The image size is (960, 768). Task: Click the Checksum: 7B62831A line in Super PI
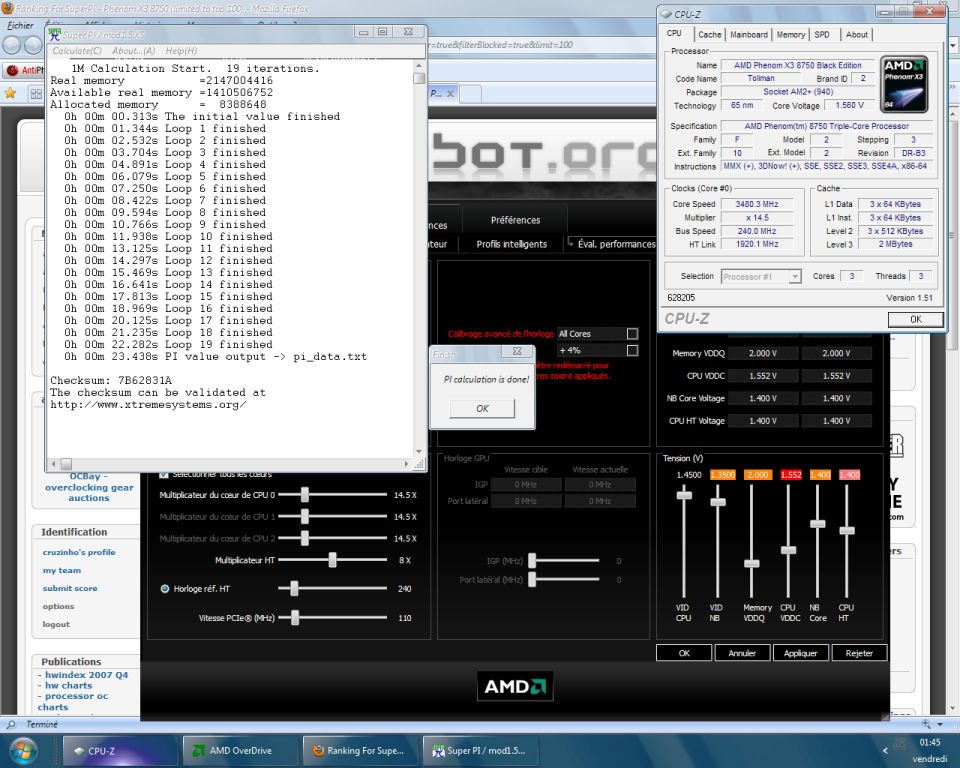111,380
